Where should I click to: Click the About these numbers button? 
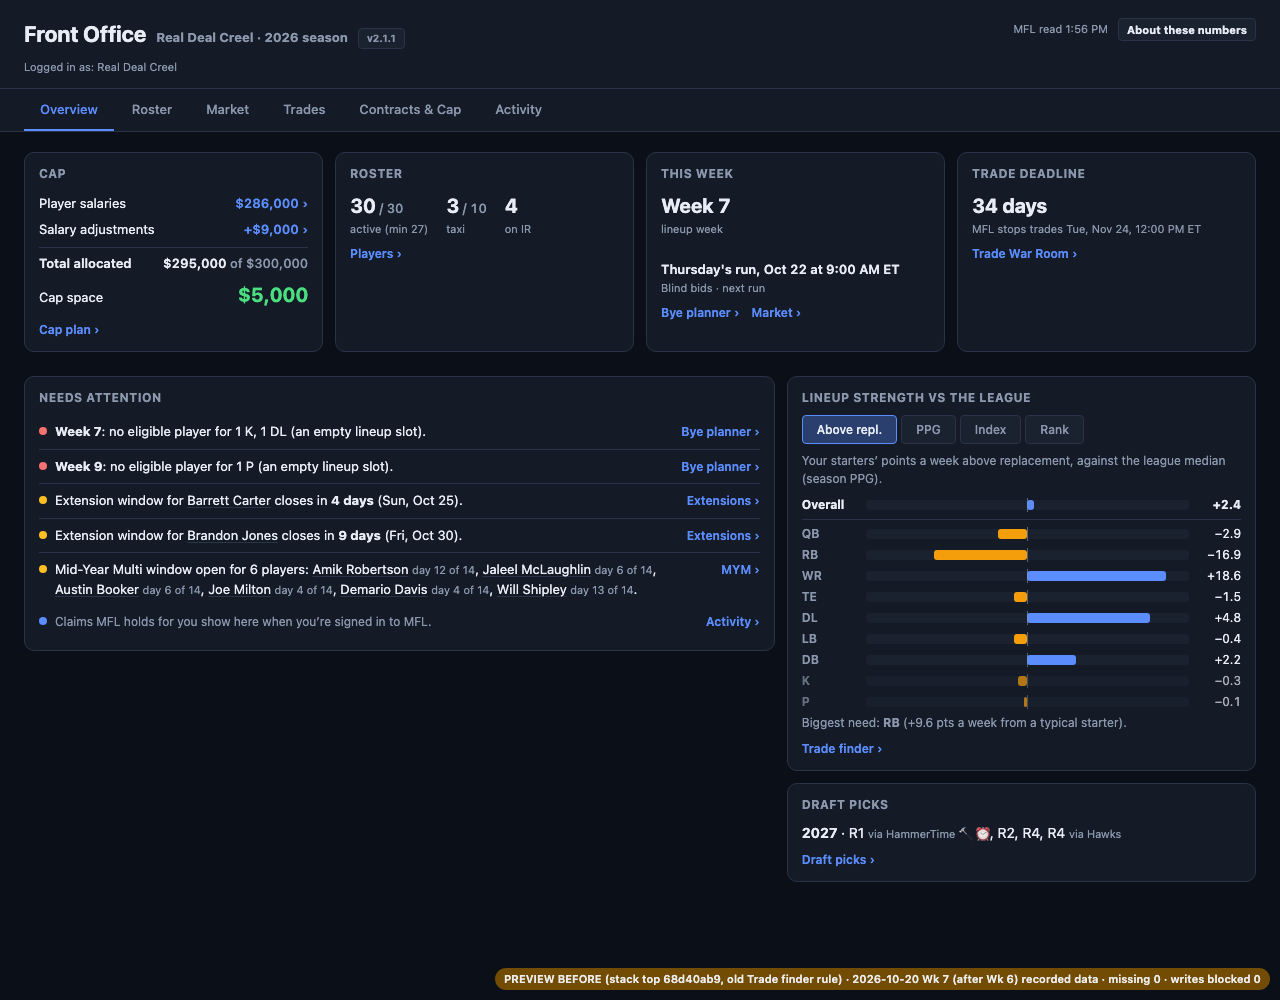(x=1187, y=30)
